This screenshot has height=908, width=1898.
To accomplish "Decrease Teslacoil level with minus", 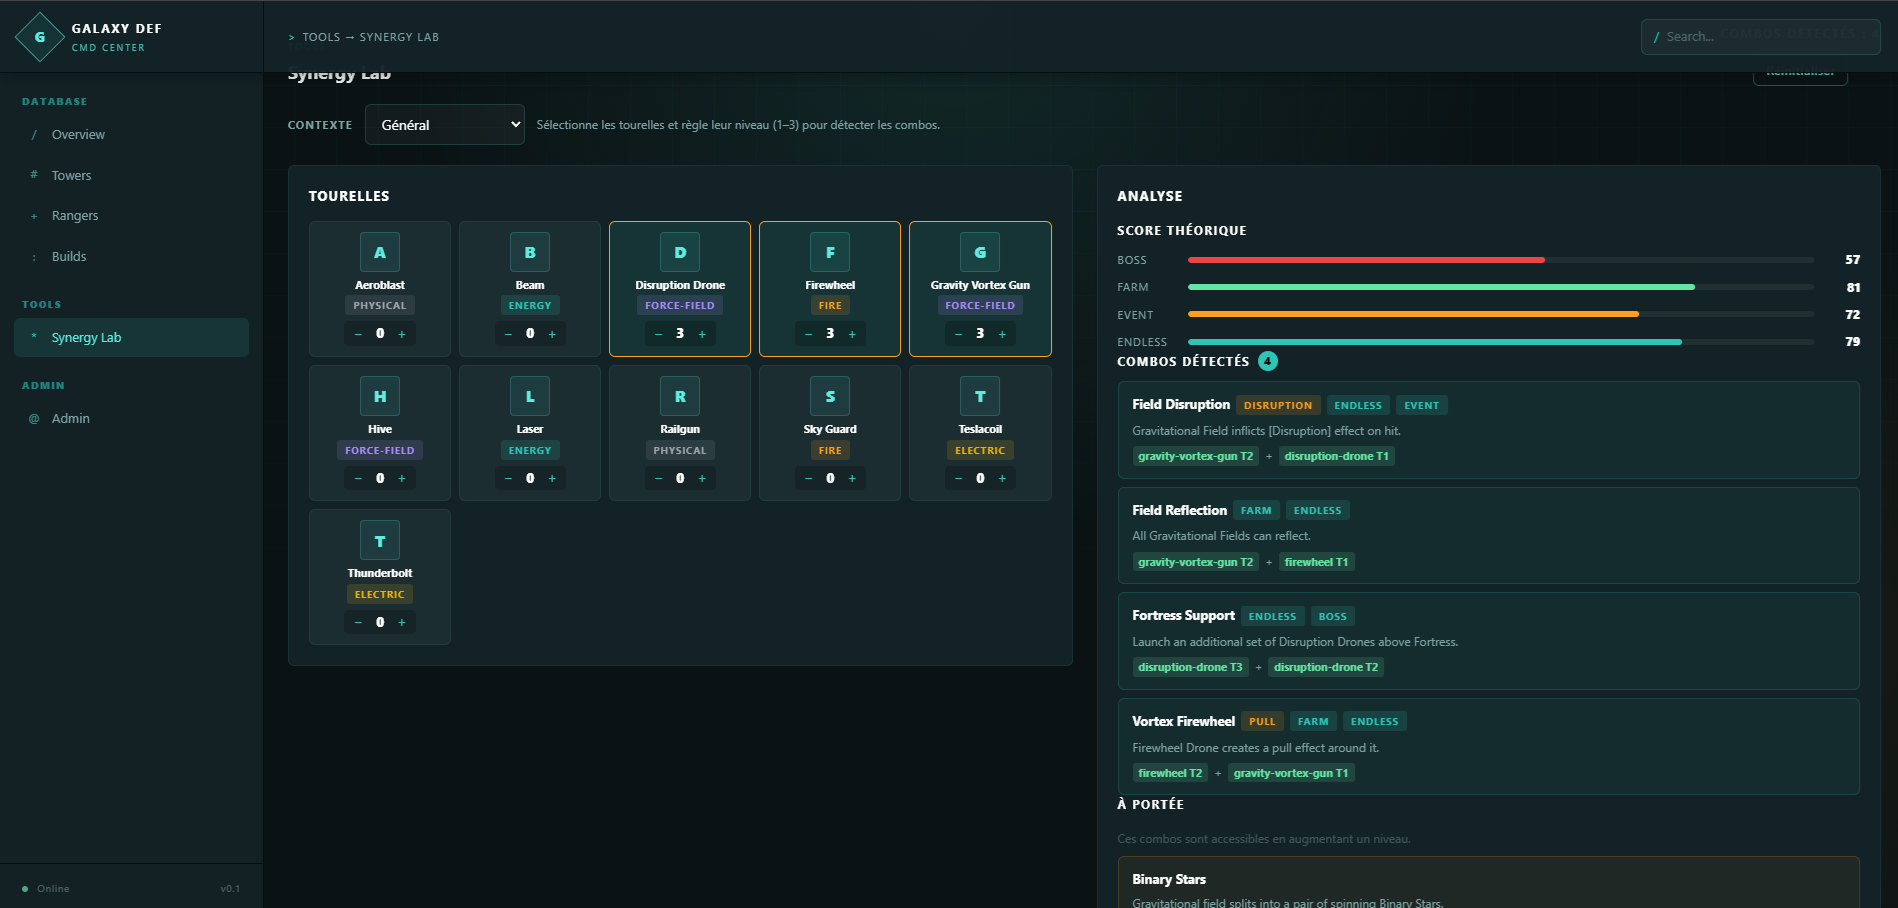I will tap(958, 478).
